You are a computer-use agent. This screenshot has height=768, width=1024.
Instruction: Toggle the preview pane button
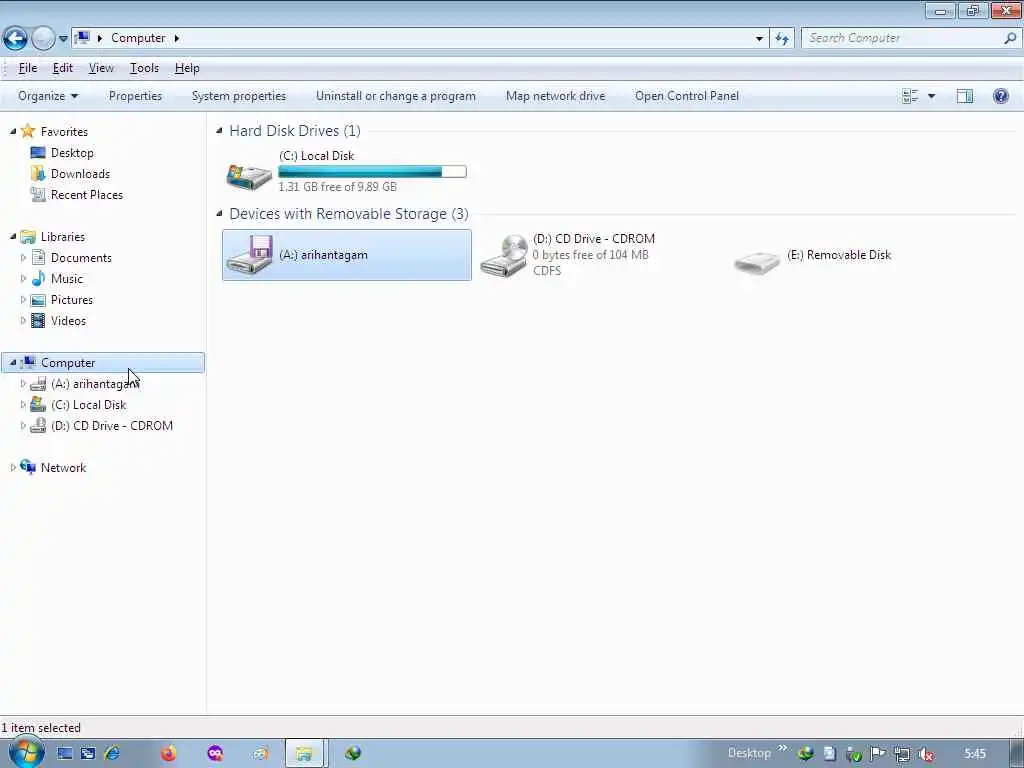[965, 96]
